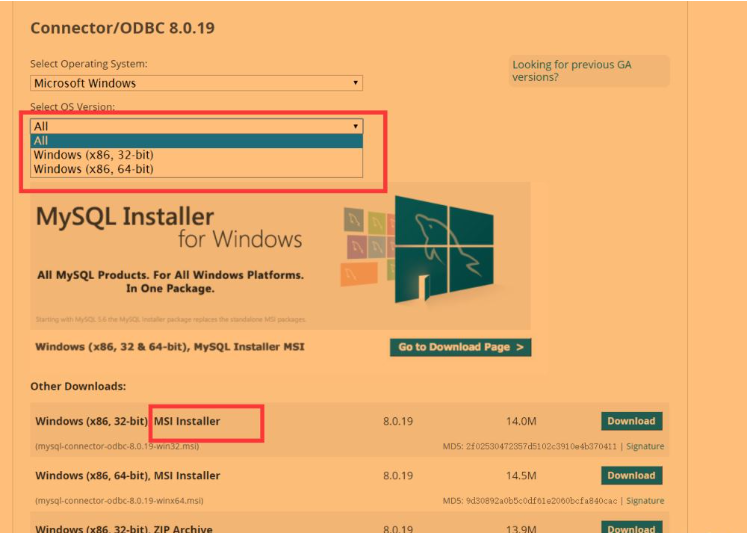750x533 pixels.
Task: Open Signature link for winx64.msi file
Action: point(645,500)
